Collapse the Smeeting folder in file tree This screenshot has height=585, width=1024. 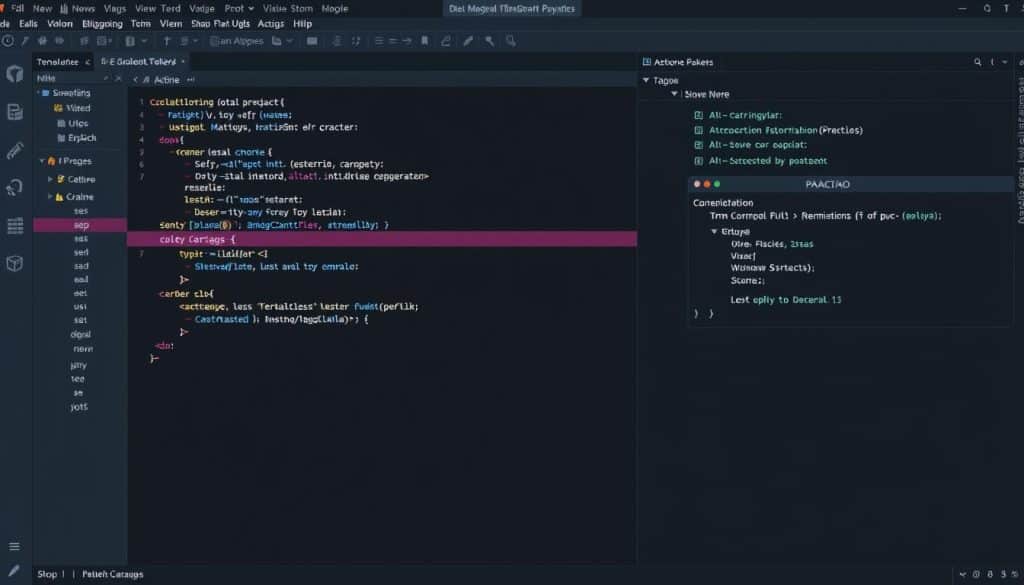coord(39,93)
